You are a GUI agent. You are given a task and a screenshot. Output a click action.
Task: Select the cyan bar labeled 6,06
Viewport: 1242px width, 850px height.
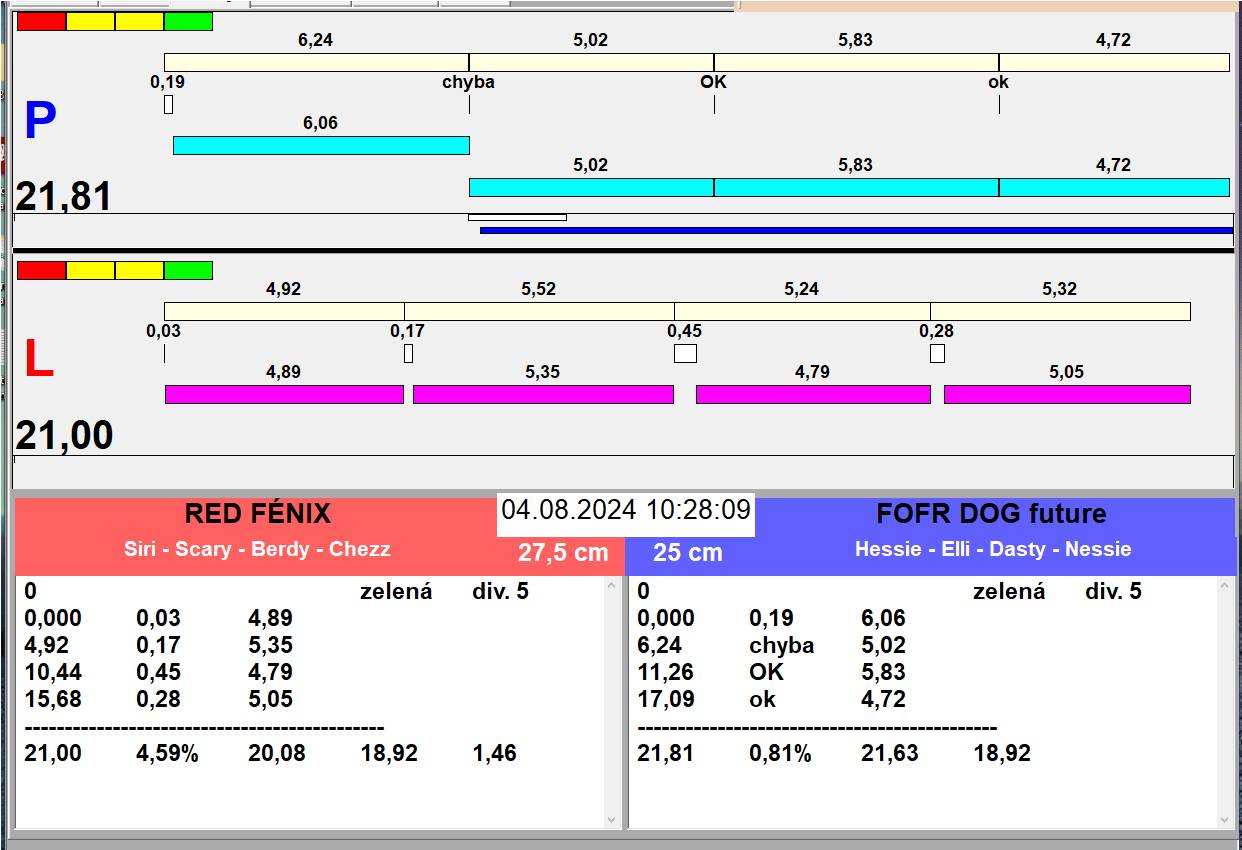(x=321, y=145)
